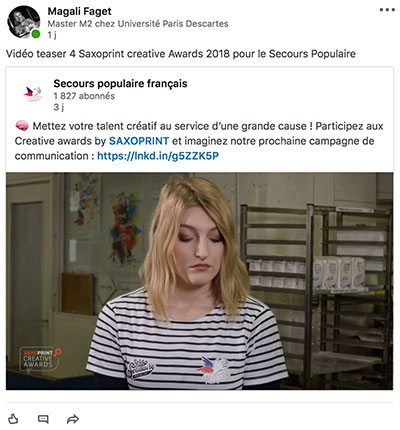This screenshot has width=400, height=430.
Task: Open the Secours populaire français logo
Action: 33,94
